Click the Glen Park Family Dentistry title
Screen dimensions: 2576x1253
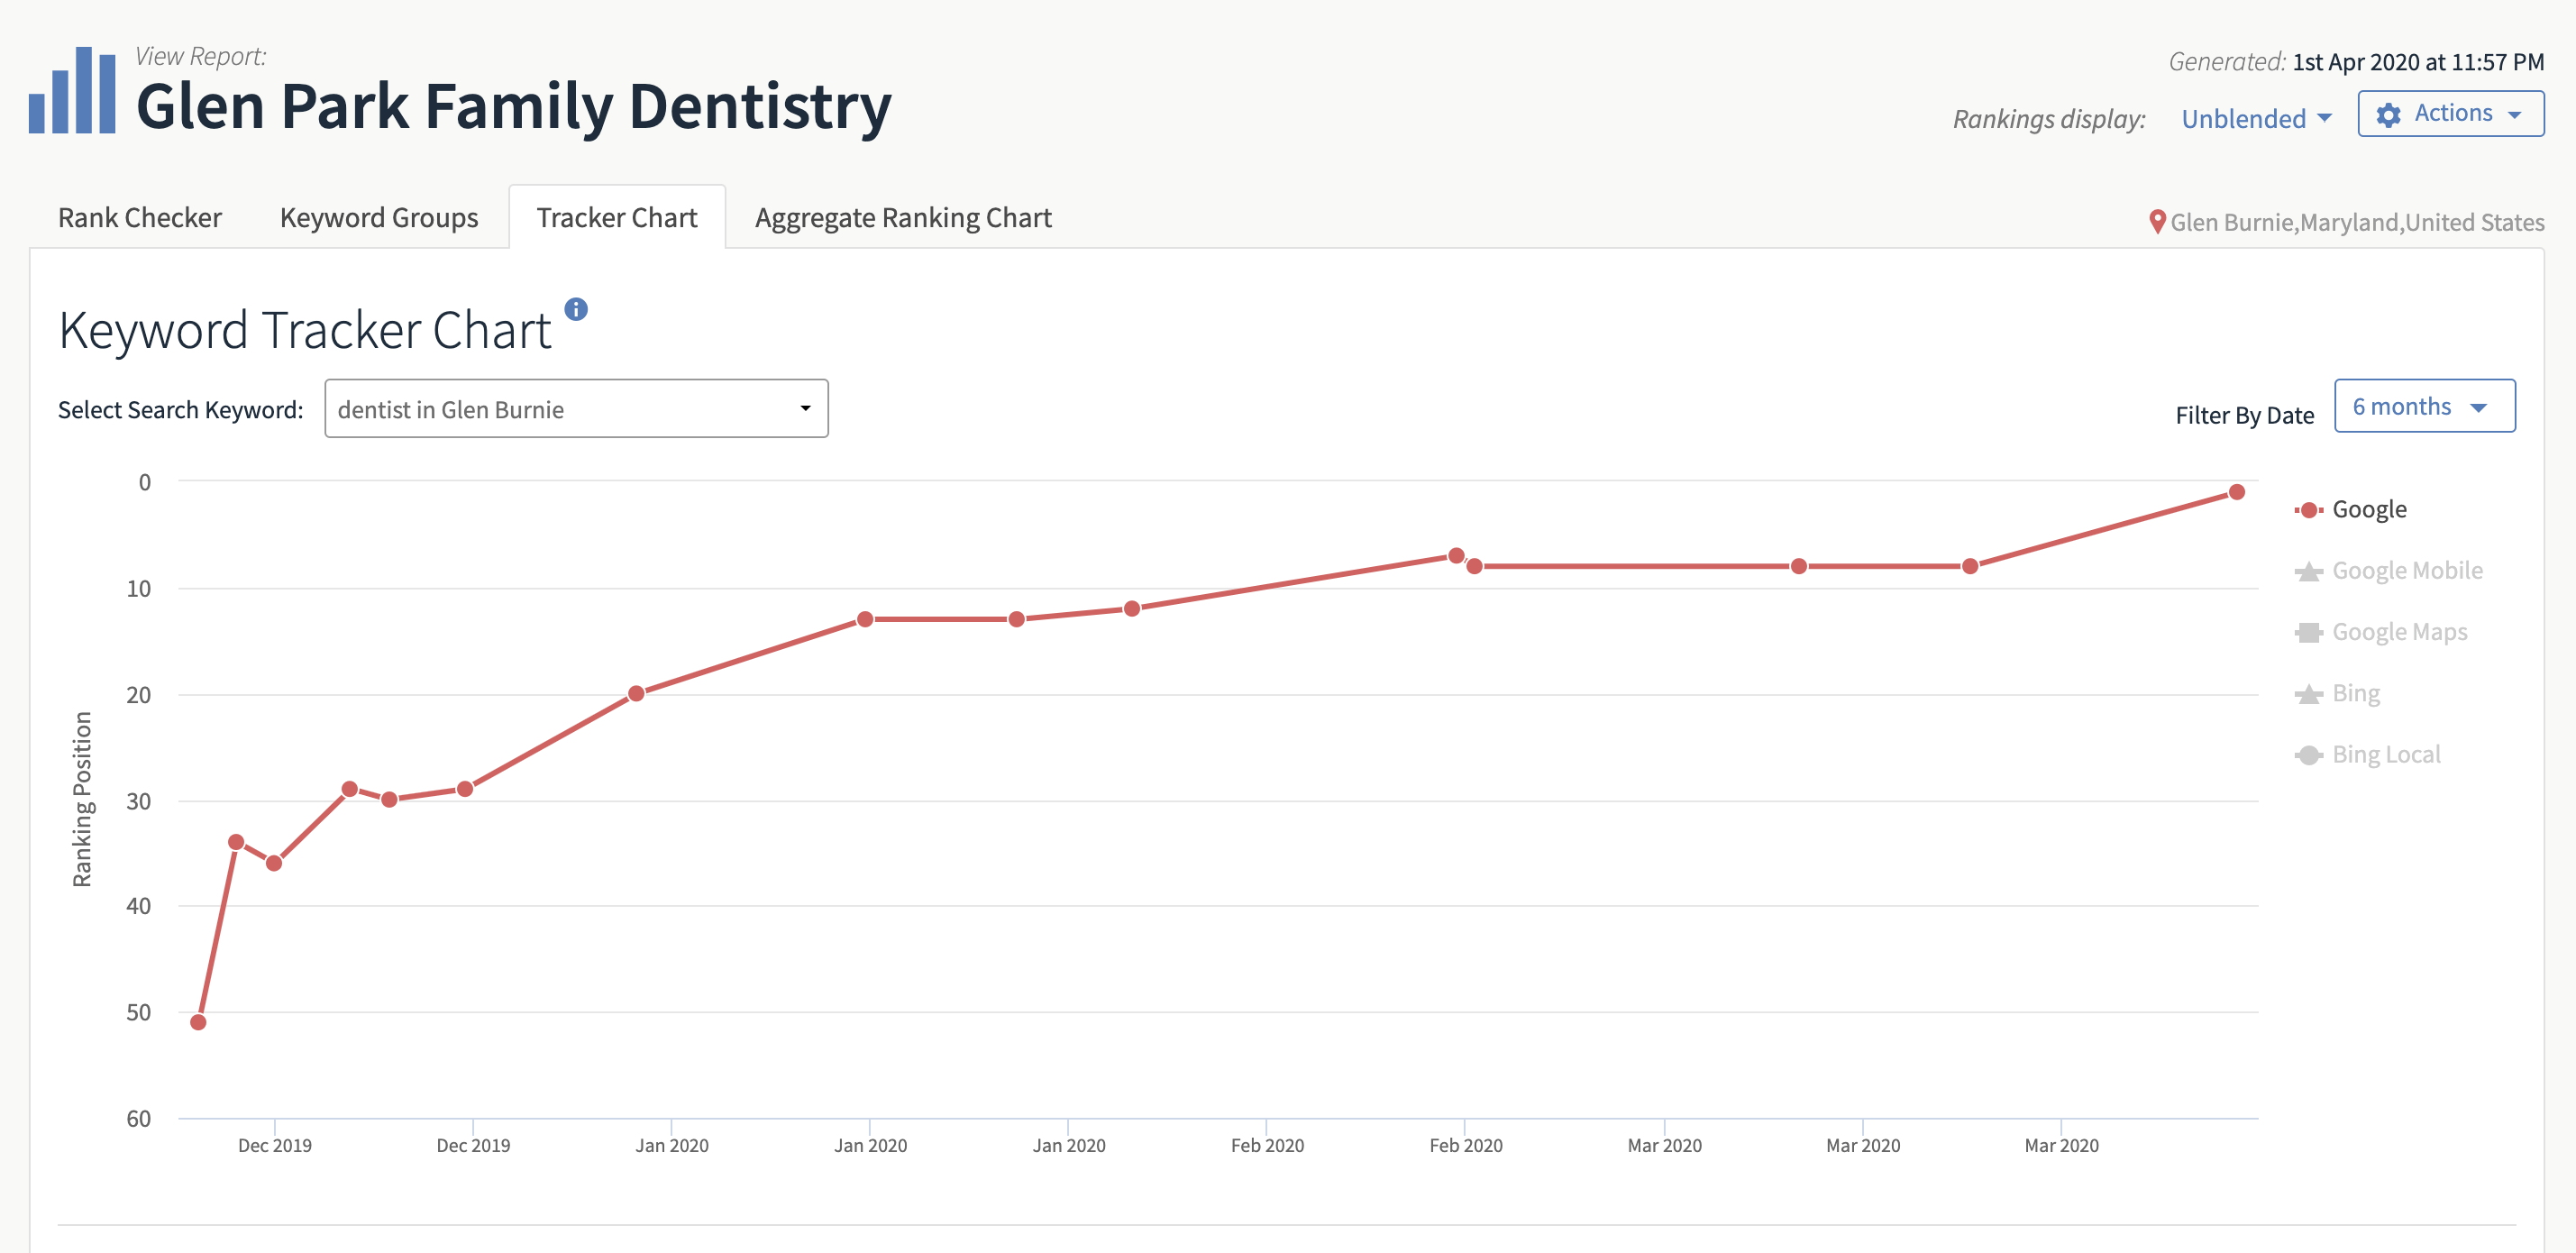coord(514,107)
